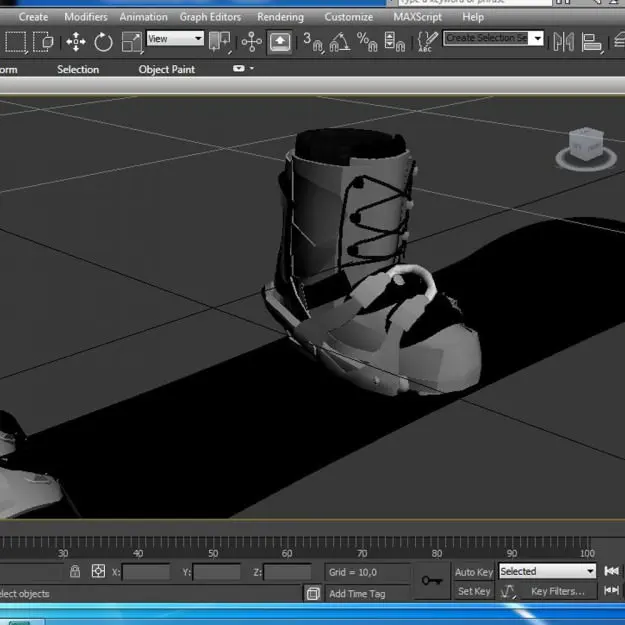The height and width of the screenshot is (625, 625).
Task: Open the Animation menu
Action: coord(143,17)
